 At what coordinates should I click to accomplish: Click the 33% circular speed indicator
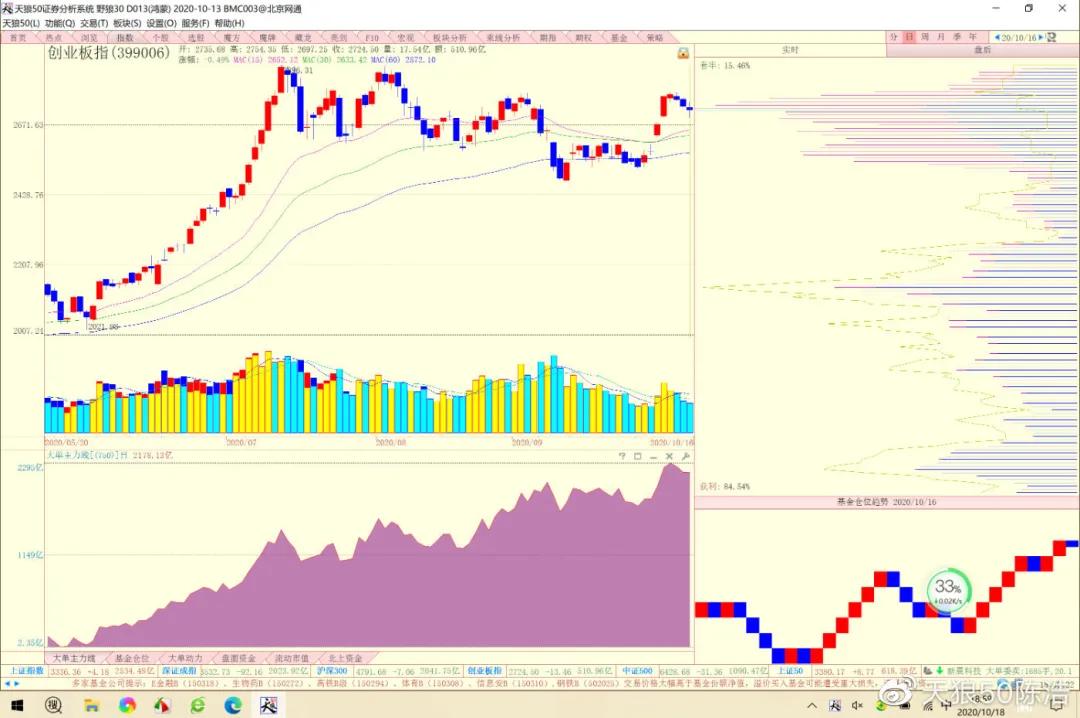[948, 591]
